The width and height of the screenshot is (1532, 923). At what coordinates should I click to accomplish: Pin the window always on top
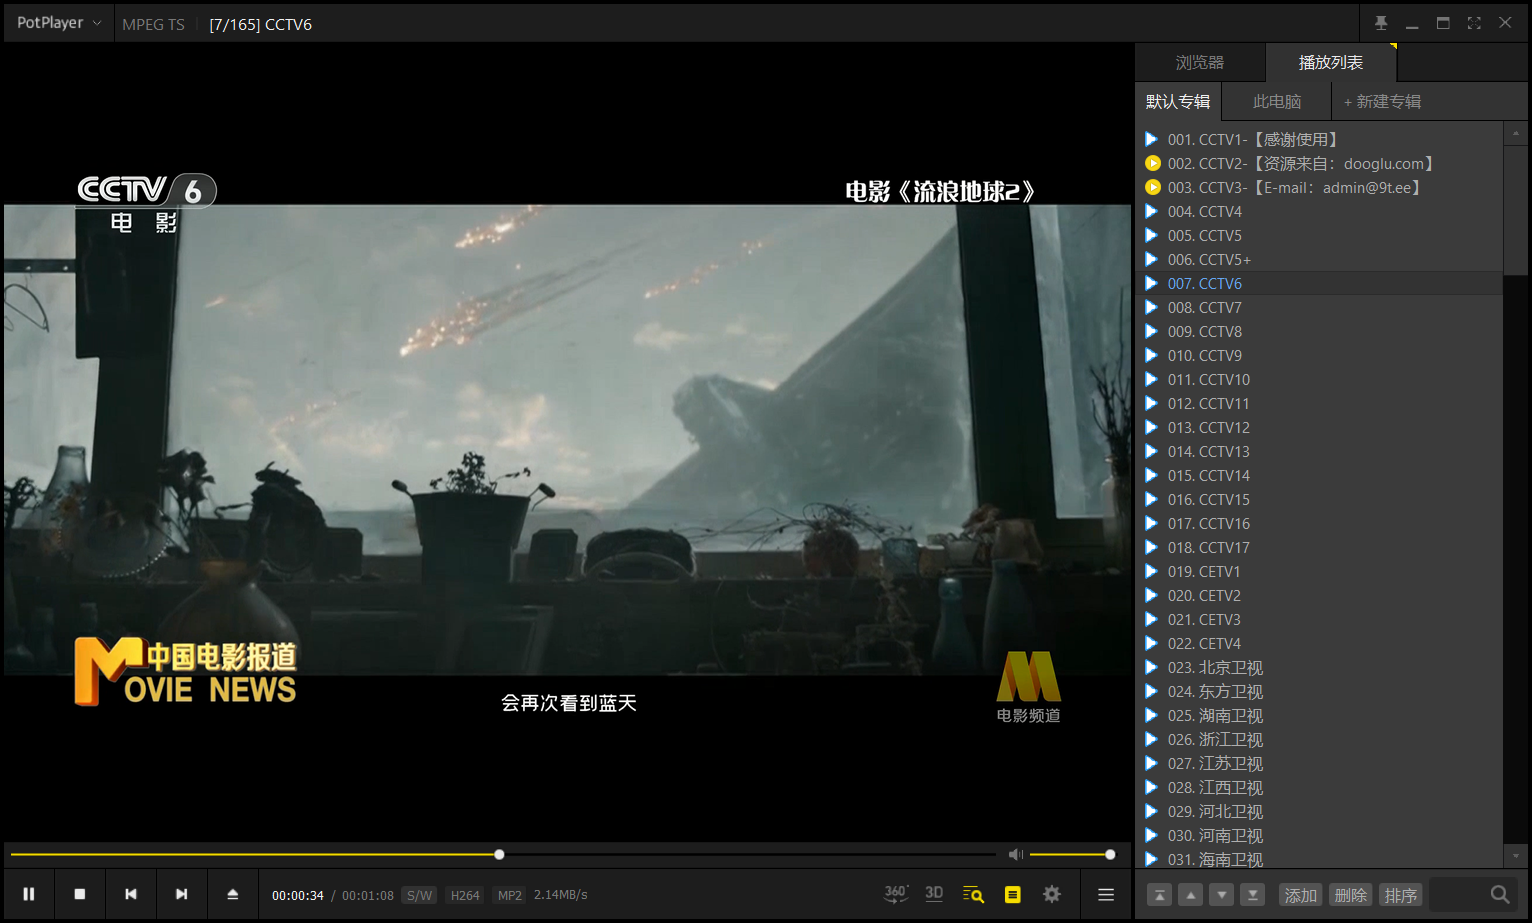tap(1381, 23)
